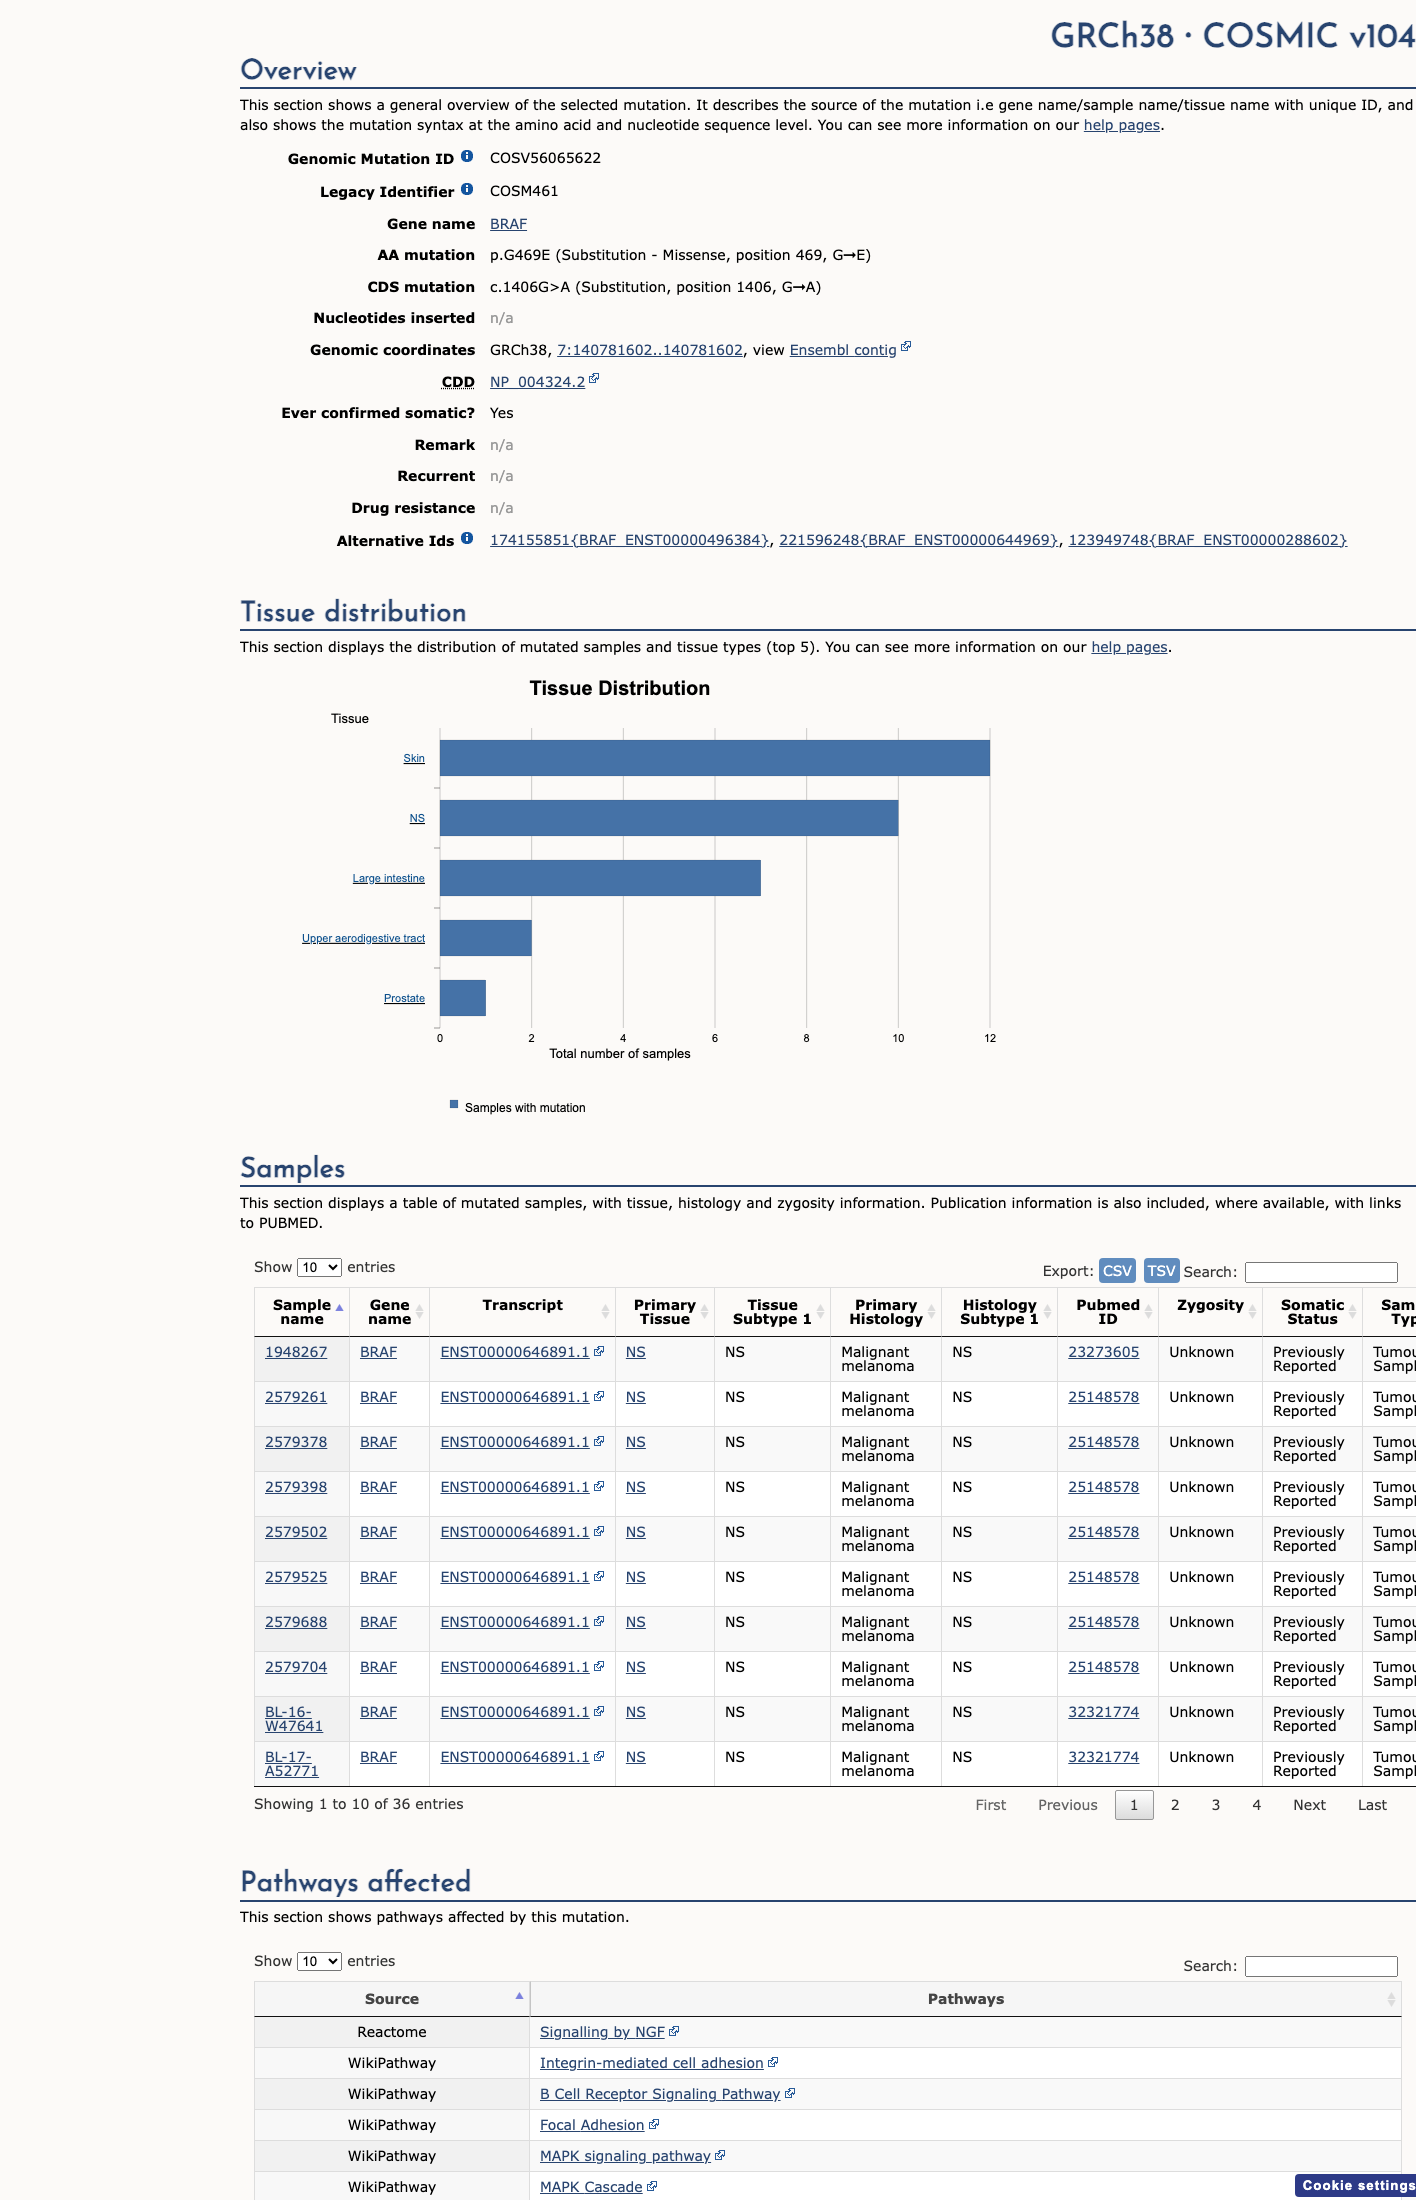Viewport: 1416px width, 2200px height.
Task: Sort the Somatic Status column
Action: click(1353, 1312)
